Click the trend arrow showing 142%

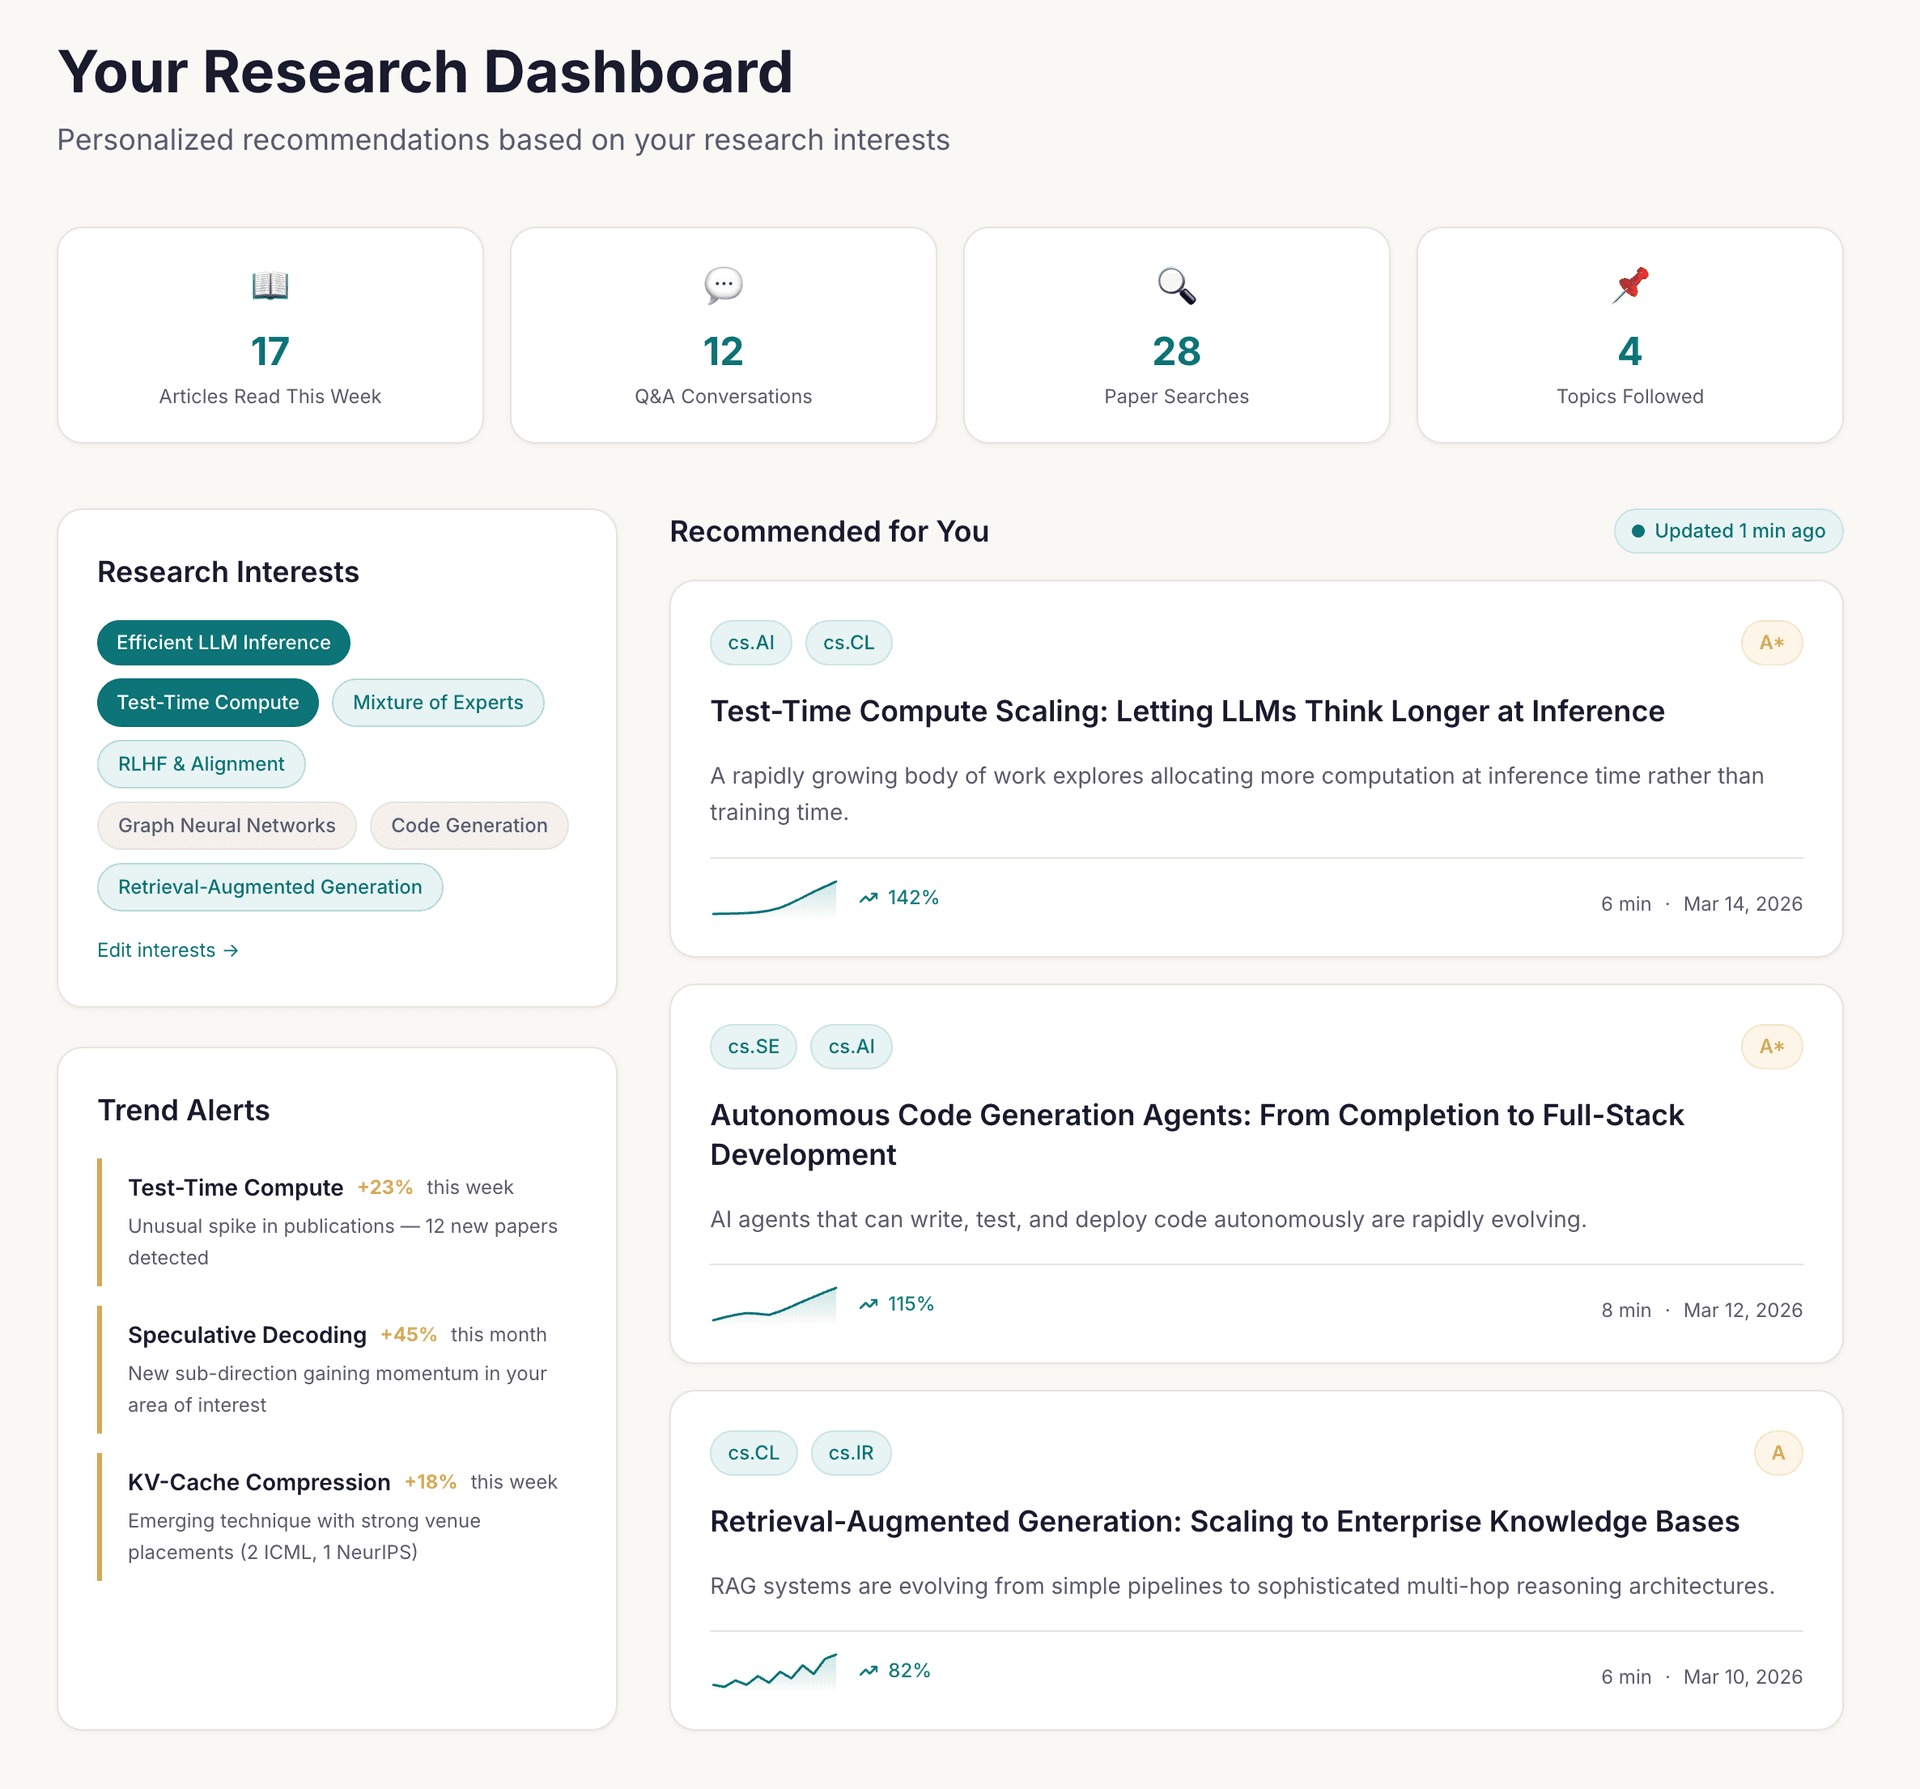898,897
